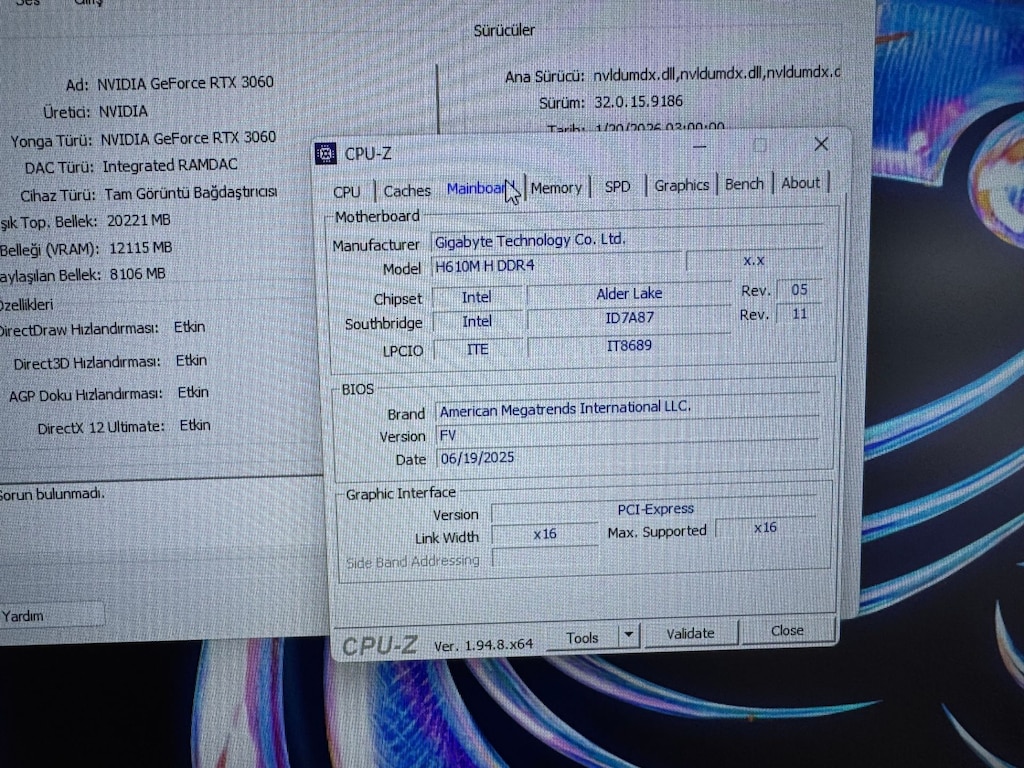Viewport: 1024px width, 768px height.
Task: Close CPU-Z with the X icon
Action: pyautogui.click(x=822, y=144)
